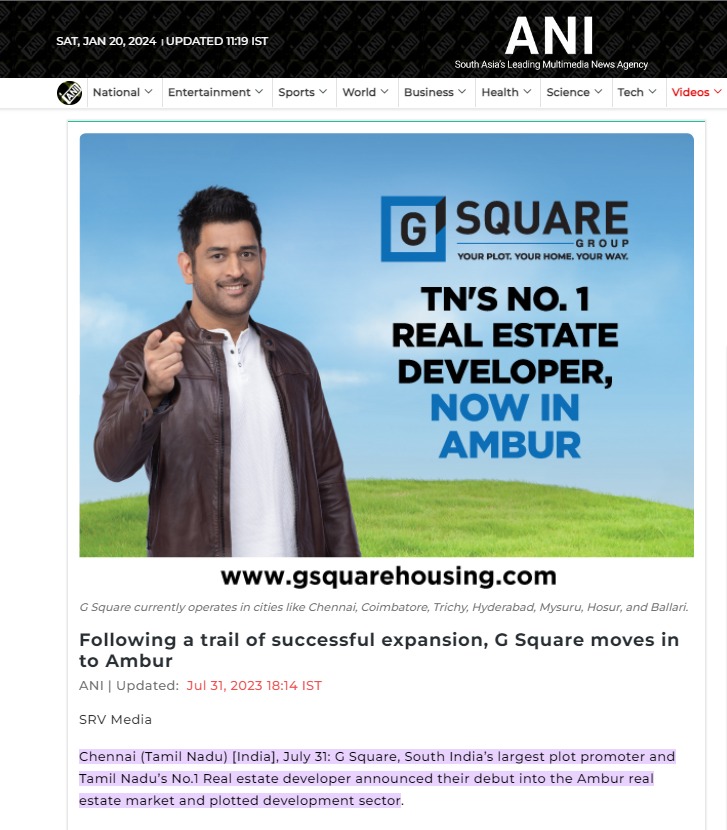Viewport: 727px width, 830px height.
Task: Expand the Science chevron arrow
Action: (598, 92)
